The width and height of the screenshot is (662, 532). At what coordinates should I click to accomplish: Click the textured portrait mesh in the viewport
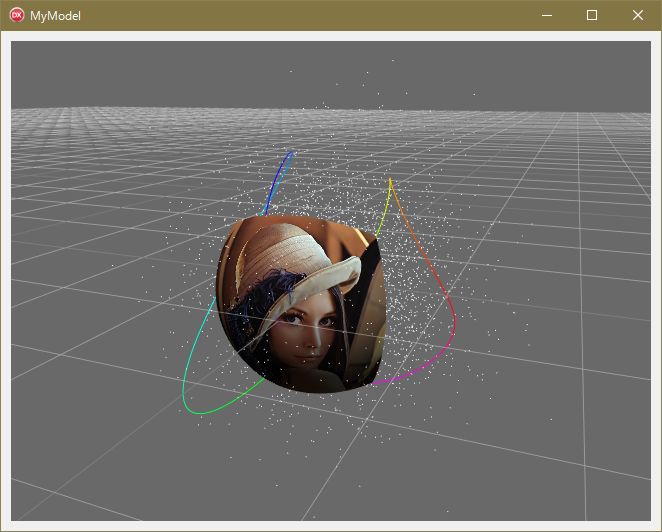pos(301,304)
